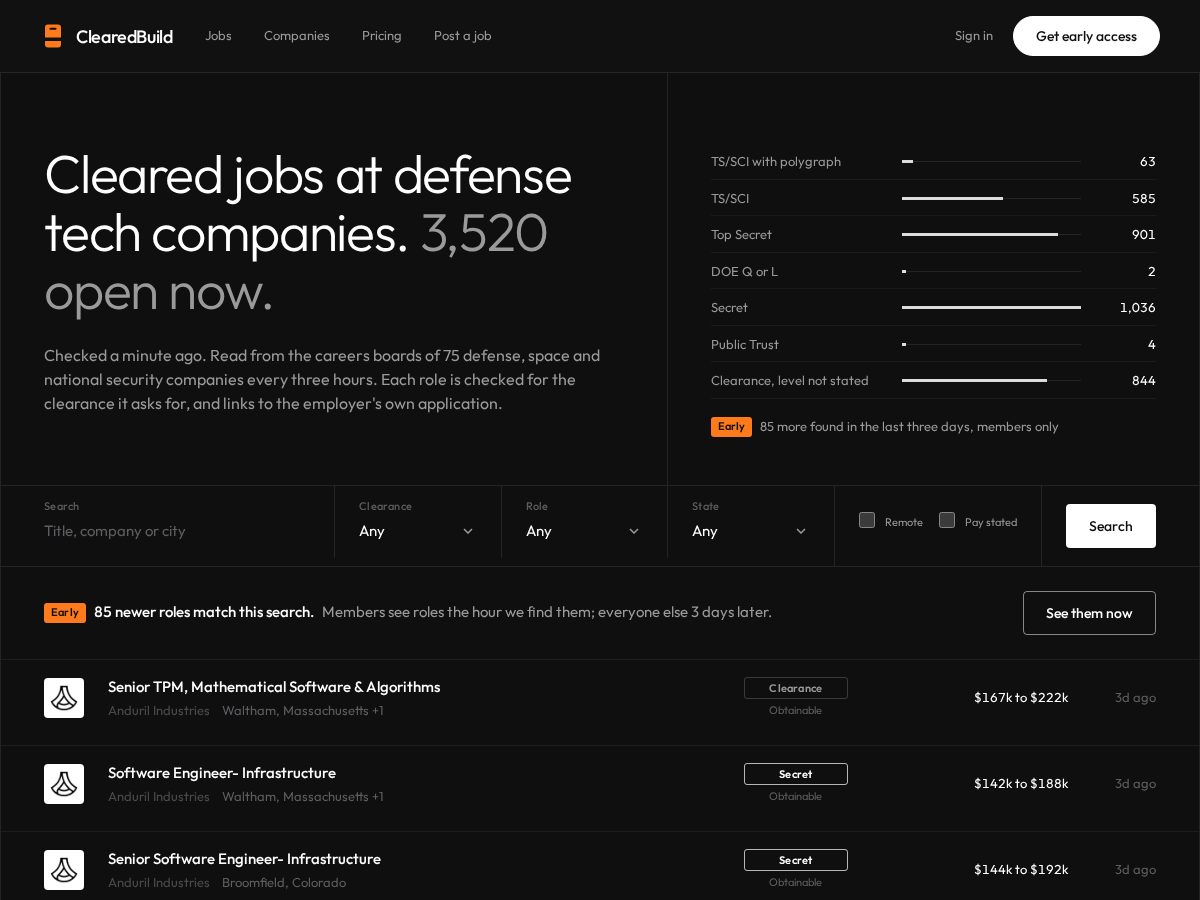
Task: Click $144k to $192k salary
Action: pos(1021,869)
